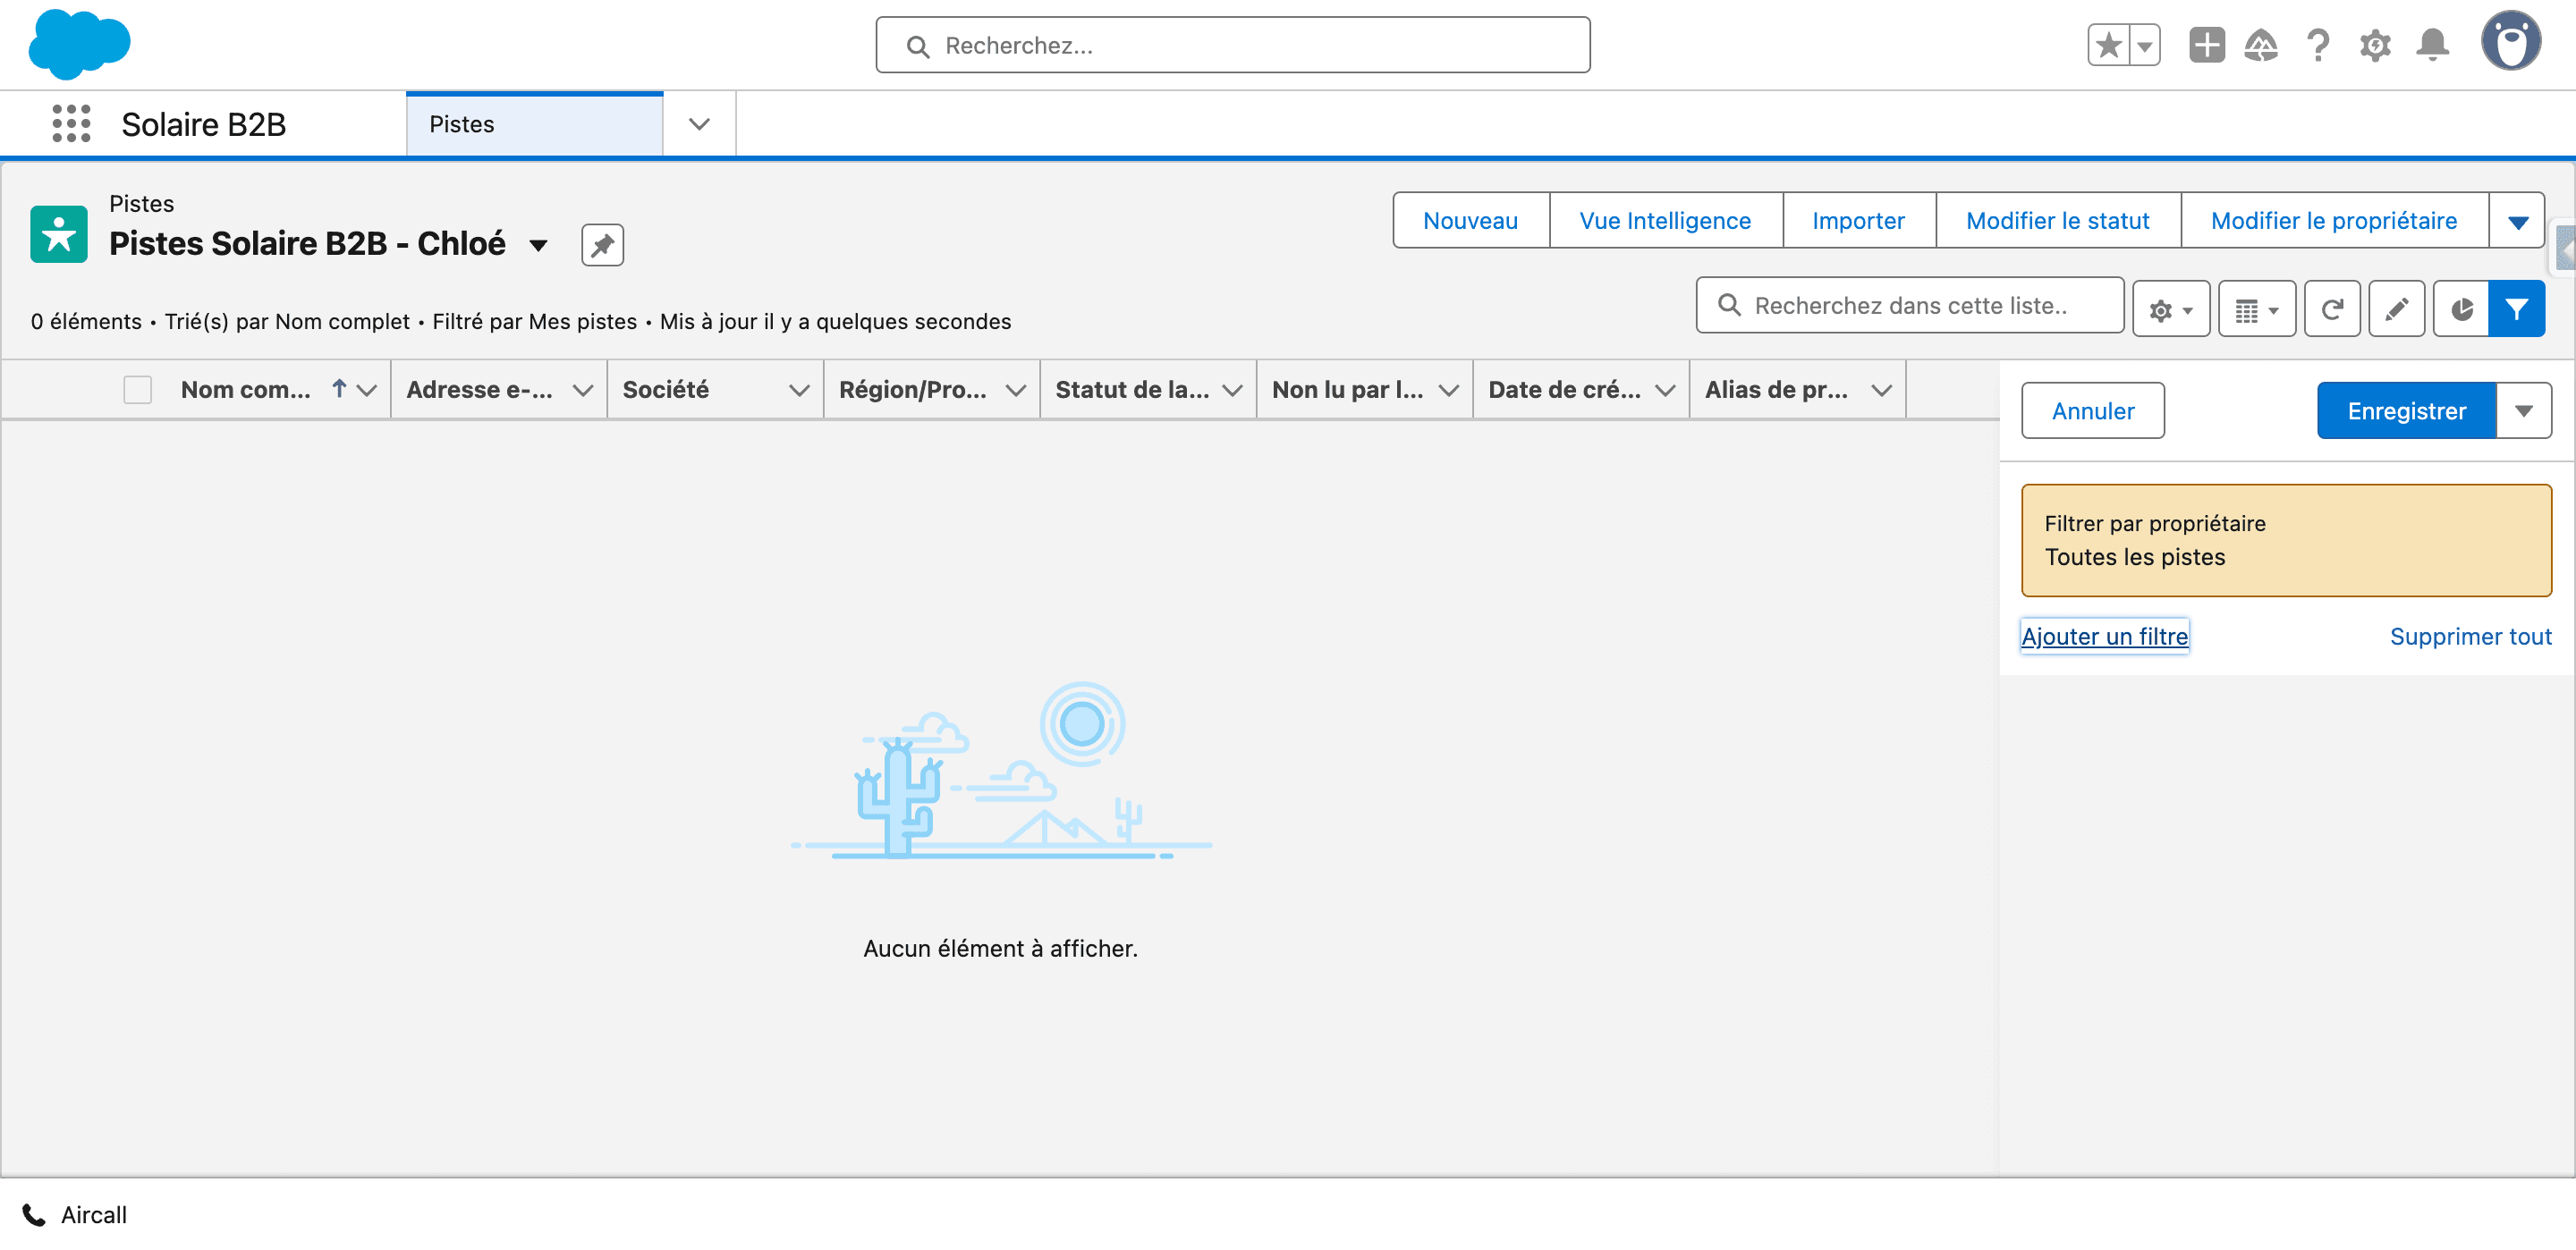Open Statut de la piste column chevron
Screen dimensions: 2576x1250
tap(1232, 390)
